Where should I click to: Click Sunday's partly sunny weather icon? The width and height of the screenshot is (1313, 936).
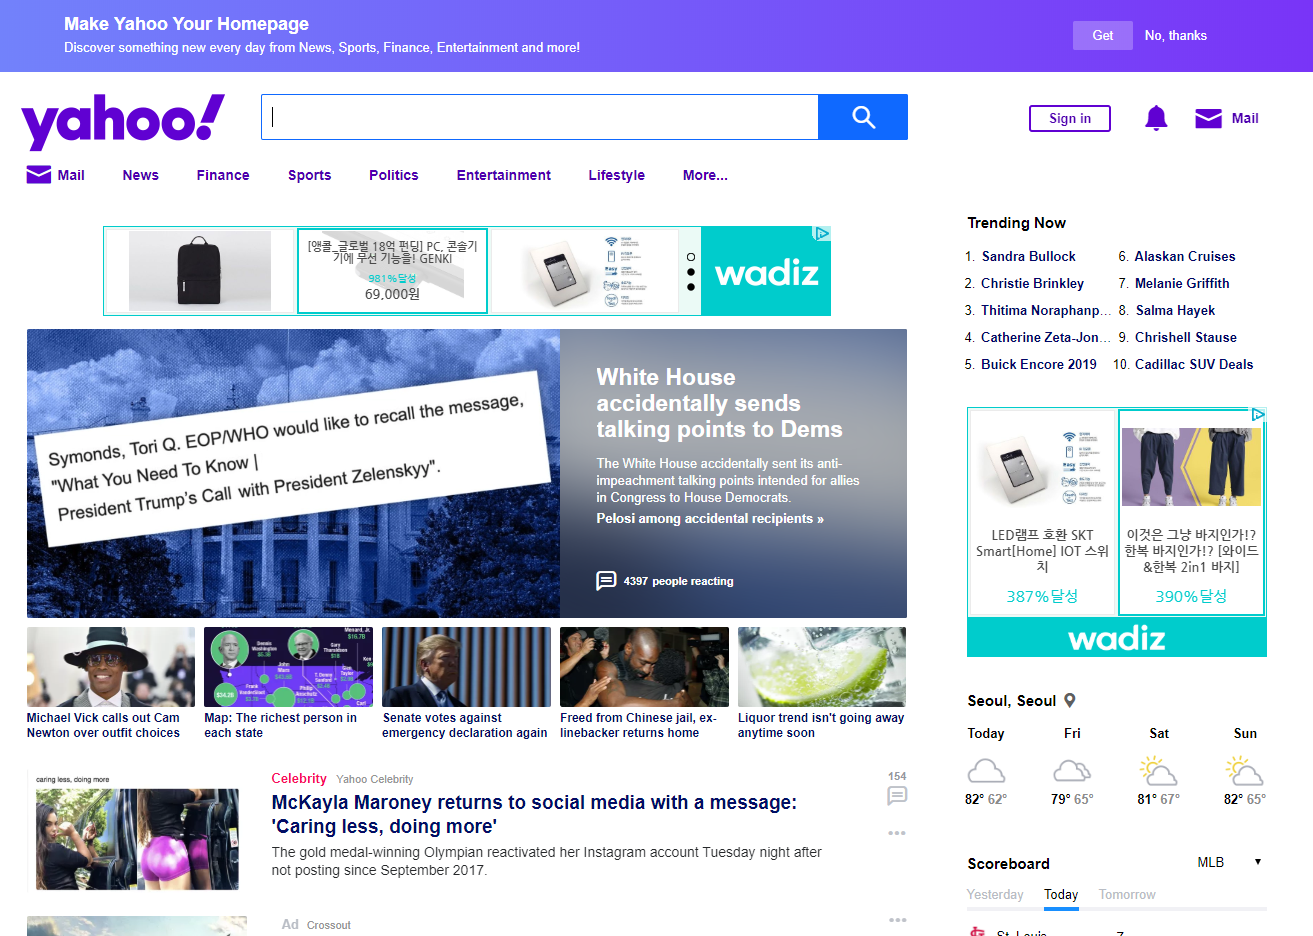click(1244, 771)
